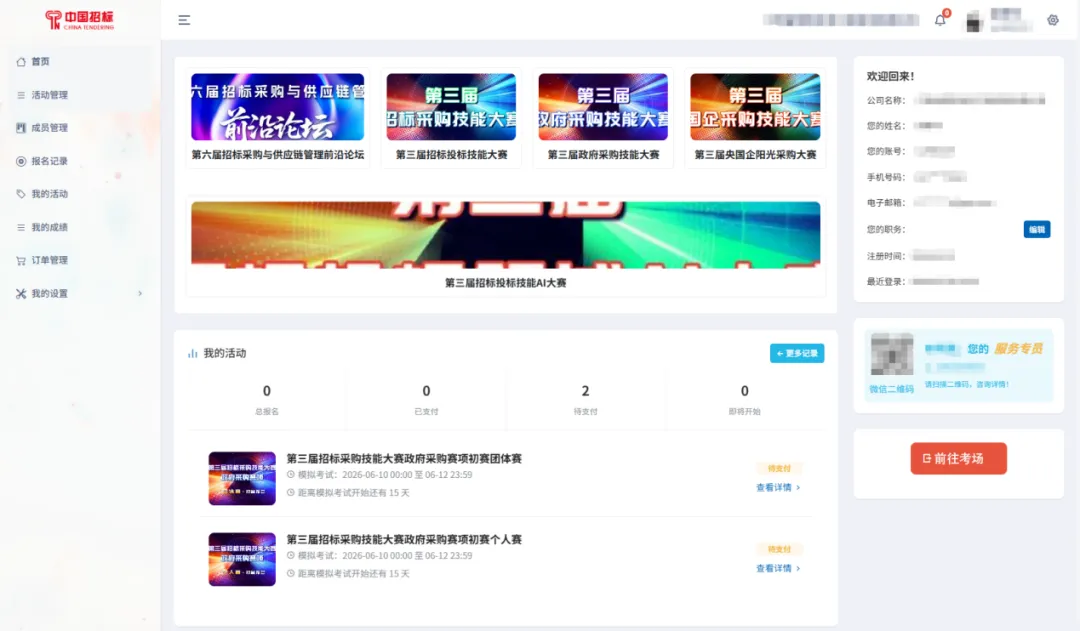The width and height of the screenshot is (1080, 631).
Task: Click the 服务专员 text
Action: coord(1018,349)
